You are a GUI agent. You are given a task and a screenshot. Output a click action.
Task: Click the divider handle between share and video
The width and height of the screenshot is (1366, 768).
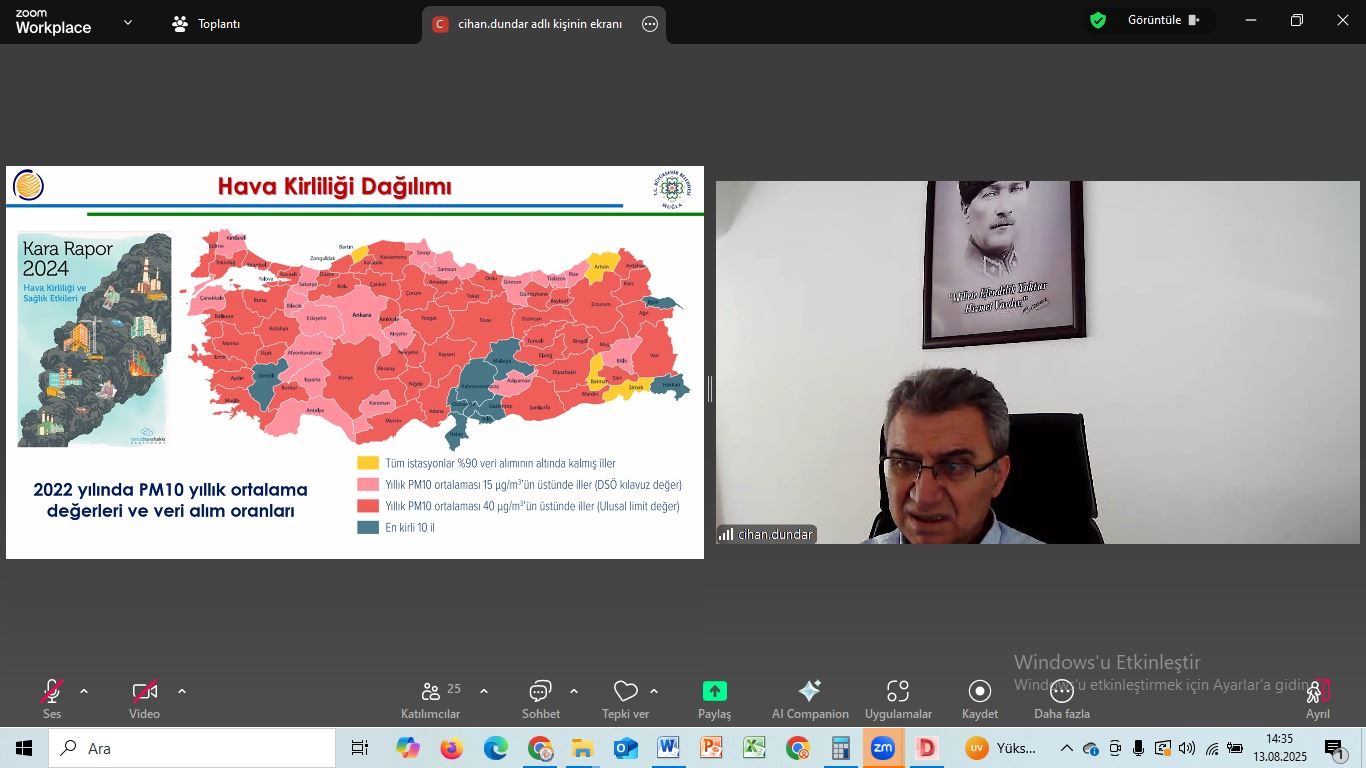pos(710,389)
